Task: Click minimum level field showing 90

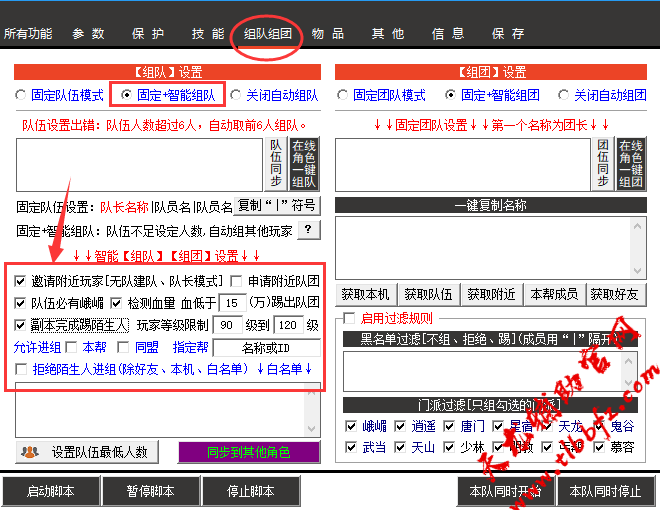Action: (x=227, y=325)
